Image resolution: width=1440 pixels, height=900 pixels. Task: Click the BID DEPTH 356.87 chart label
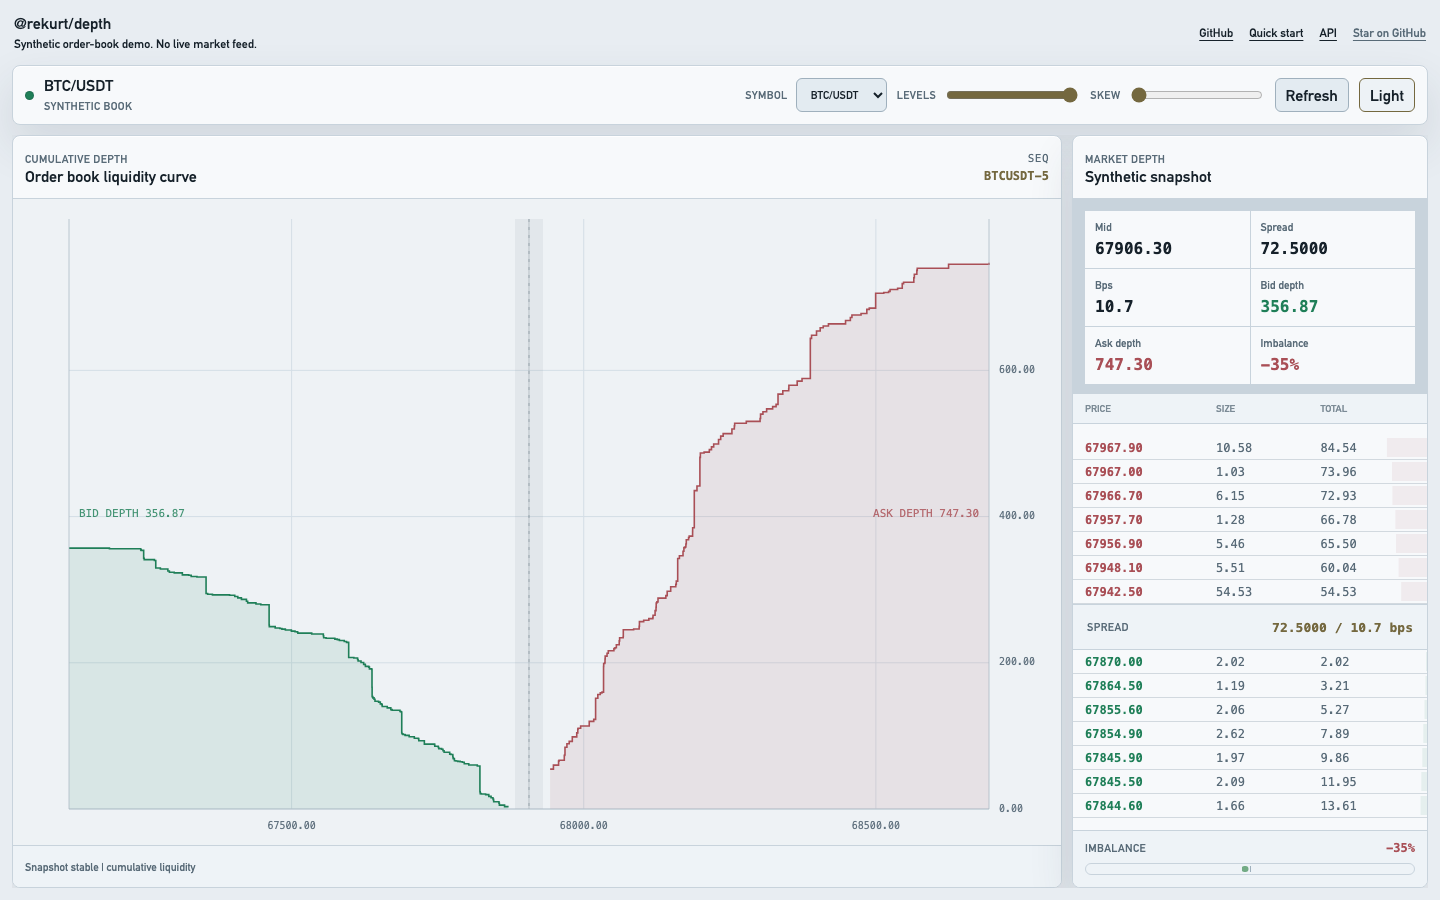[132, 513]
